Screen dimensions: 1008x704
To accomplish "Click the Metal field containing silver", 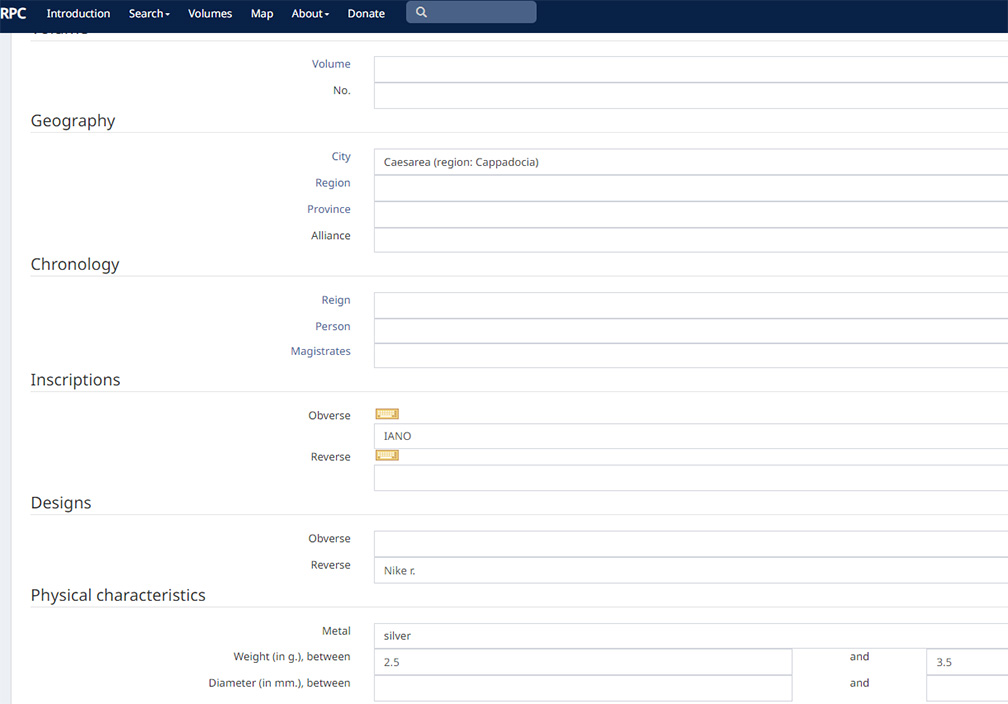I will pyautogui.click(x=691, y=636).
